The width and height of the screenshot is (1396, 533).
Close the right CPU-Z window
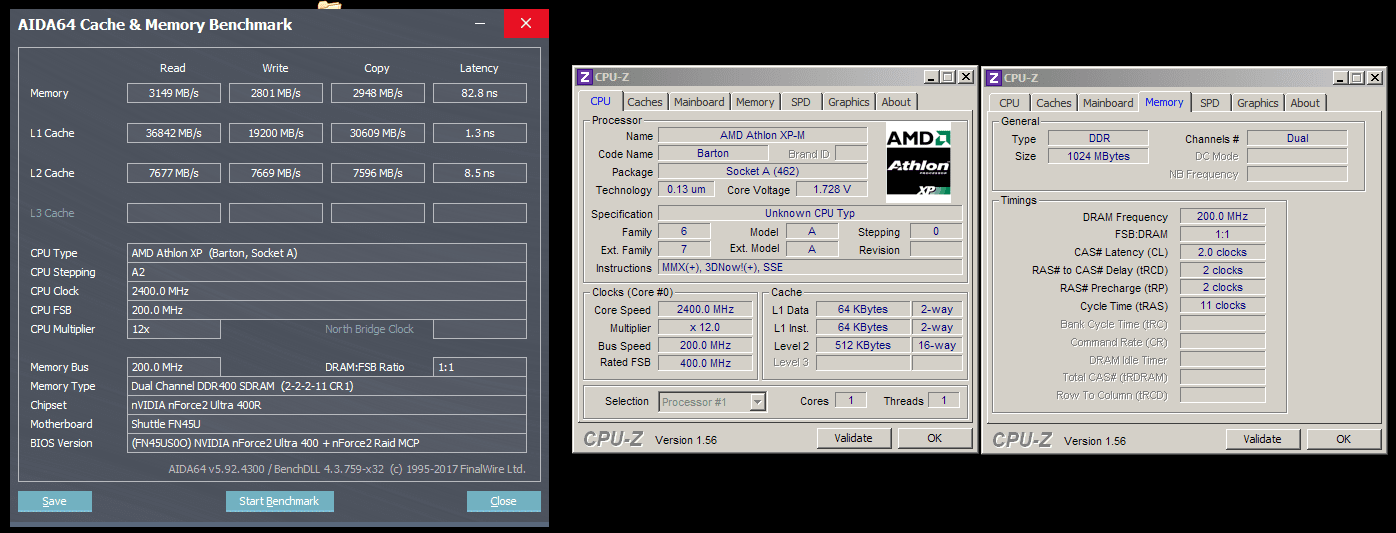[x=1374, y=77]
